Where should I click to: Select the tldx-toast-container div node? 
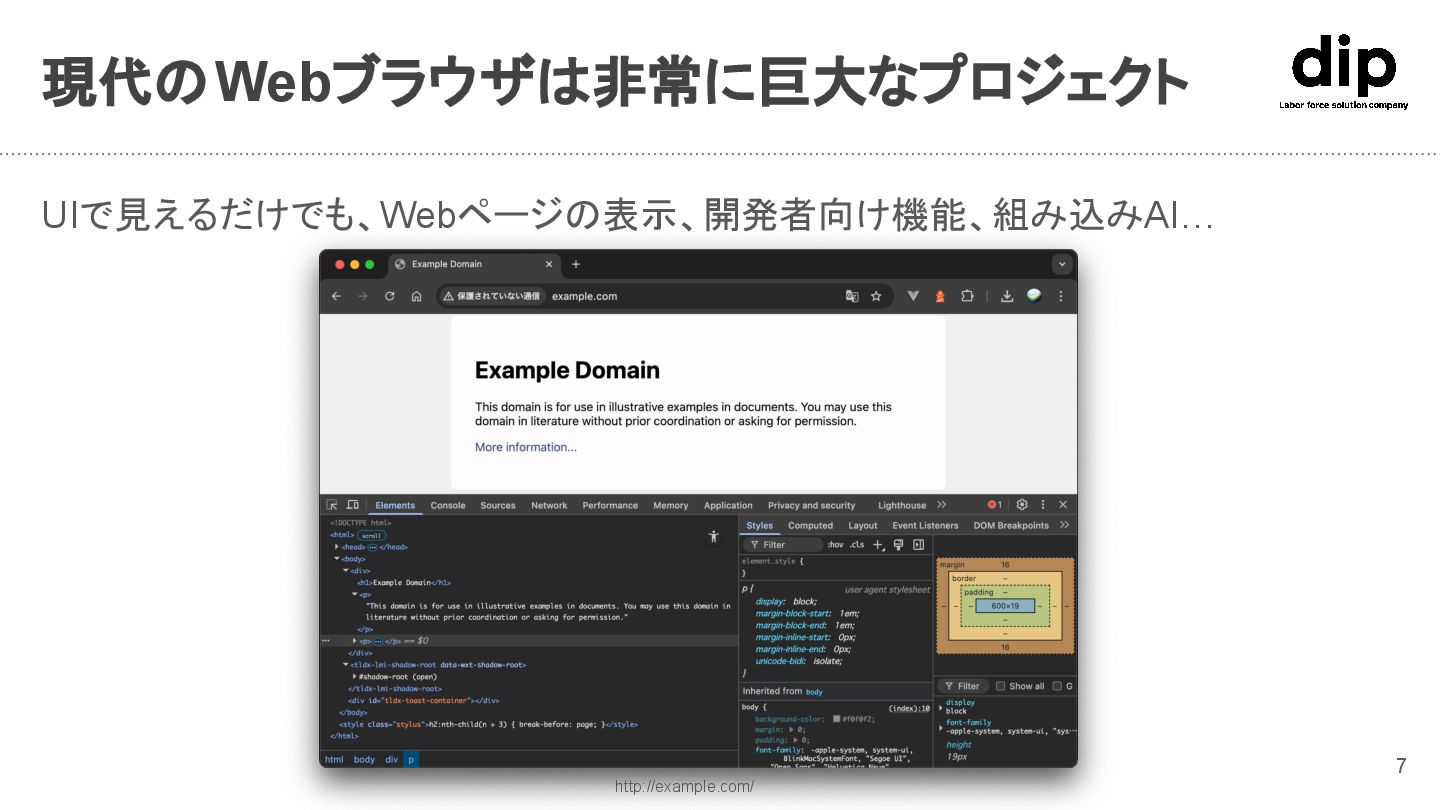point(423,701)
